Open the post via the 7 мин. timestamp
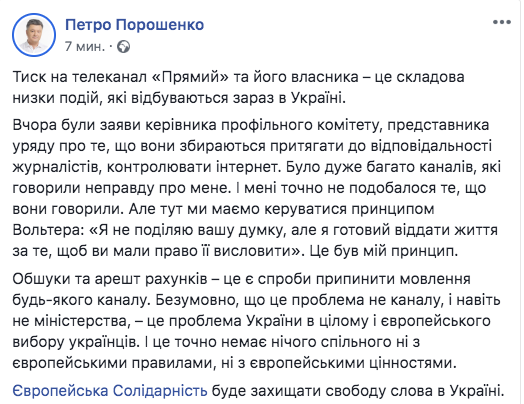524x404 pixels. [x=85, y=46]
